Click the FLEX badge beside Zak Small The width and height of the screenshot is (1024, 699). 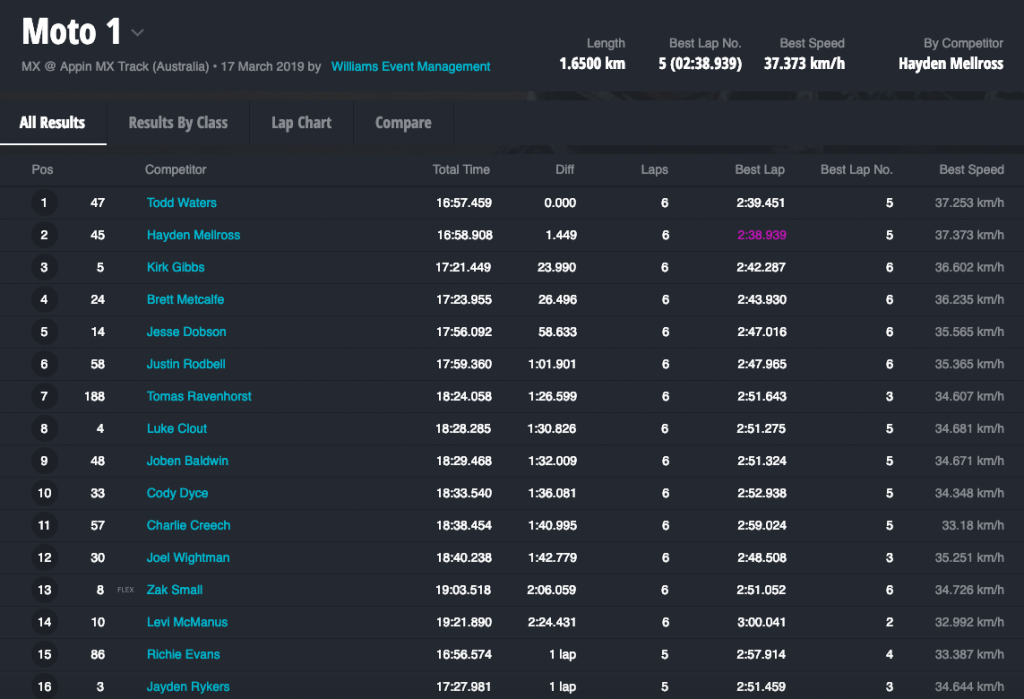(126, 590)
